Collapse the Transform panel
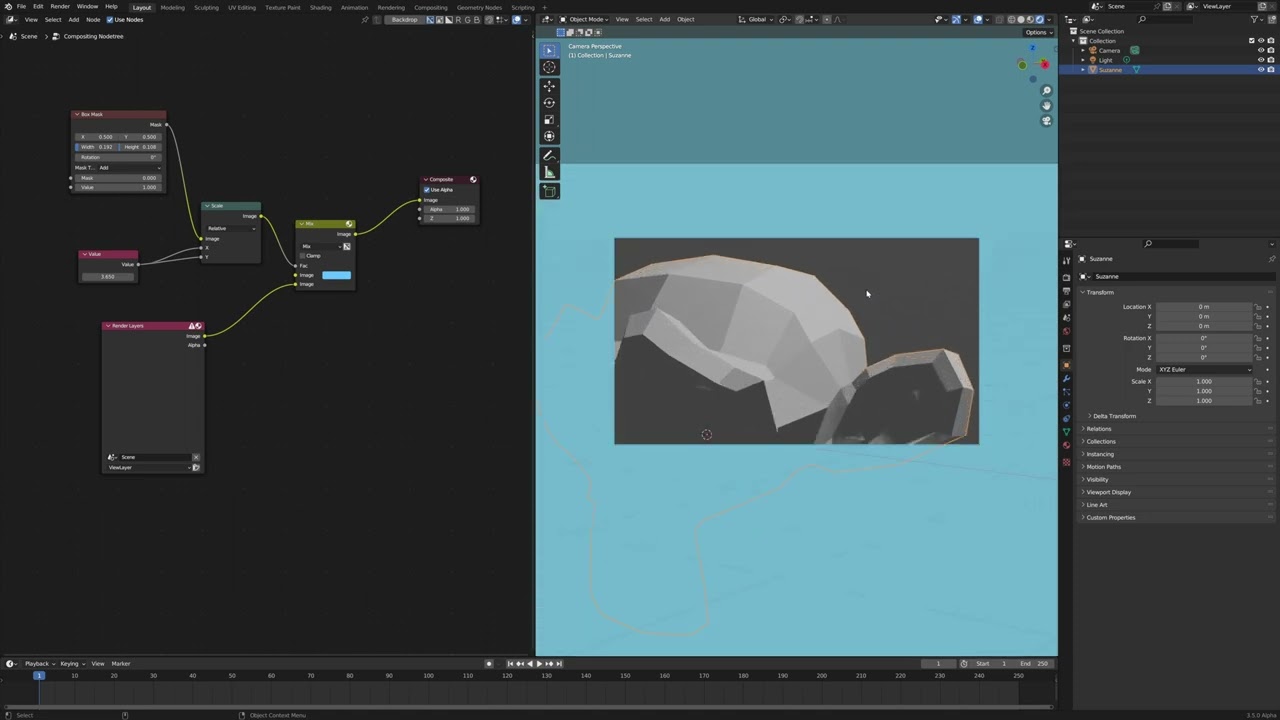This screenshot has width=1280, height=720. pos(1100,293)
